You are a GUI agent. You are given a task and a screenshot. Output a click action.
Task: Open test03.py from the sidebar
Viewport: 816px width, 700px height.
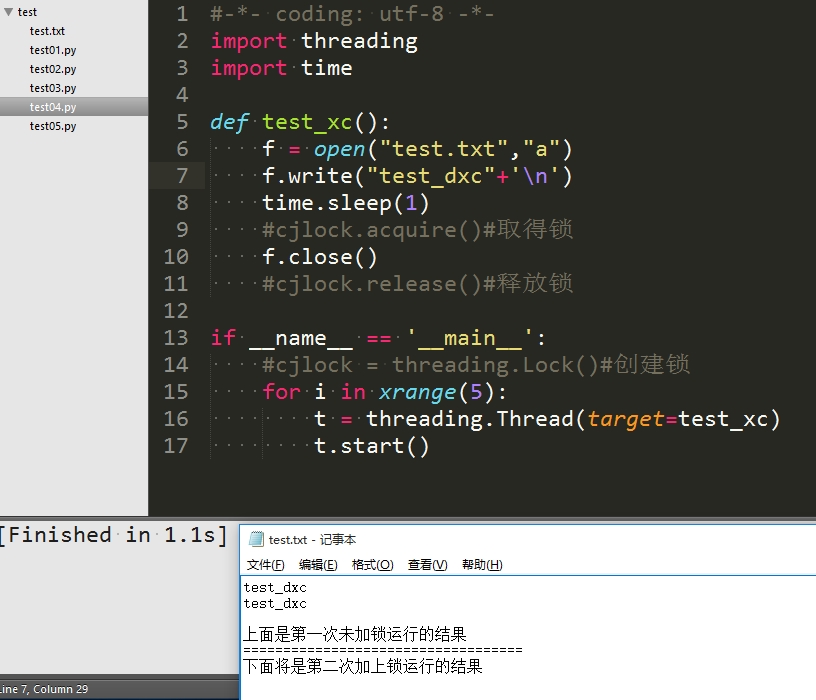point(53,88)
